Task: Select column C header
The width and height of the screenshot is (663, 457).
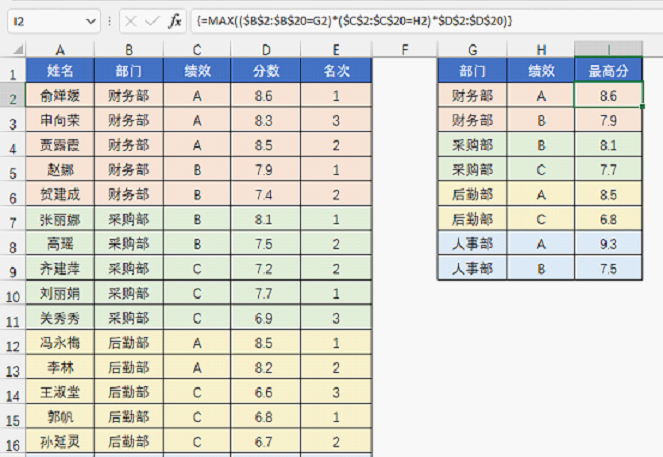Action: 197,50
